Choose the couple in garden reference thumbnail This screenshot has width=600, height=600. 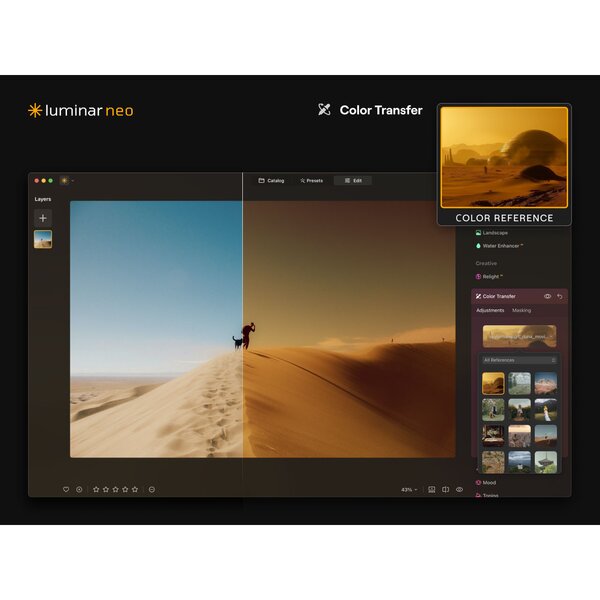(493, 410)
